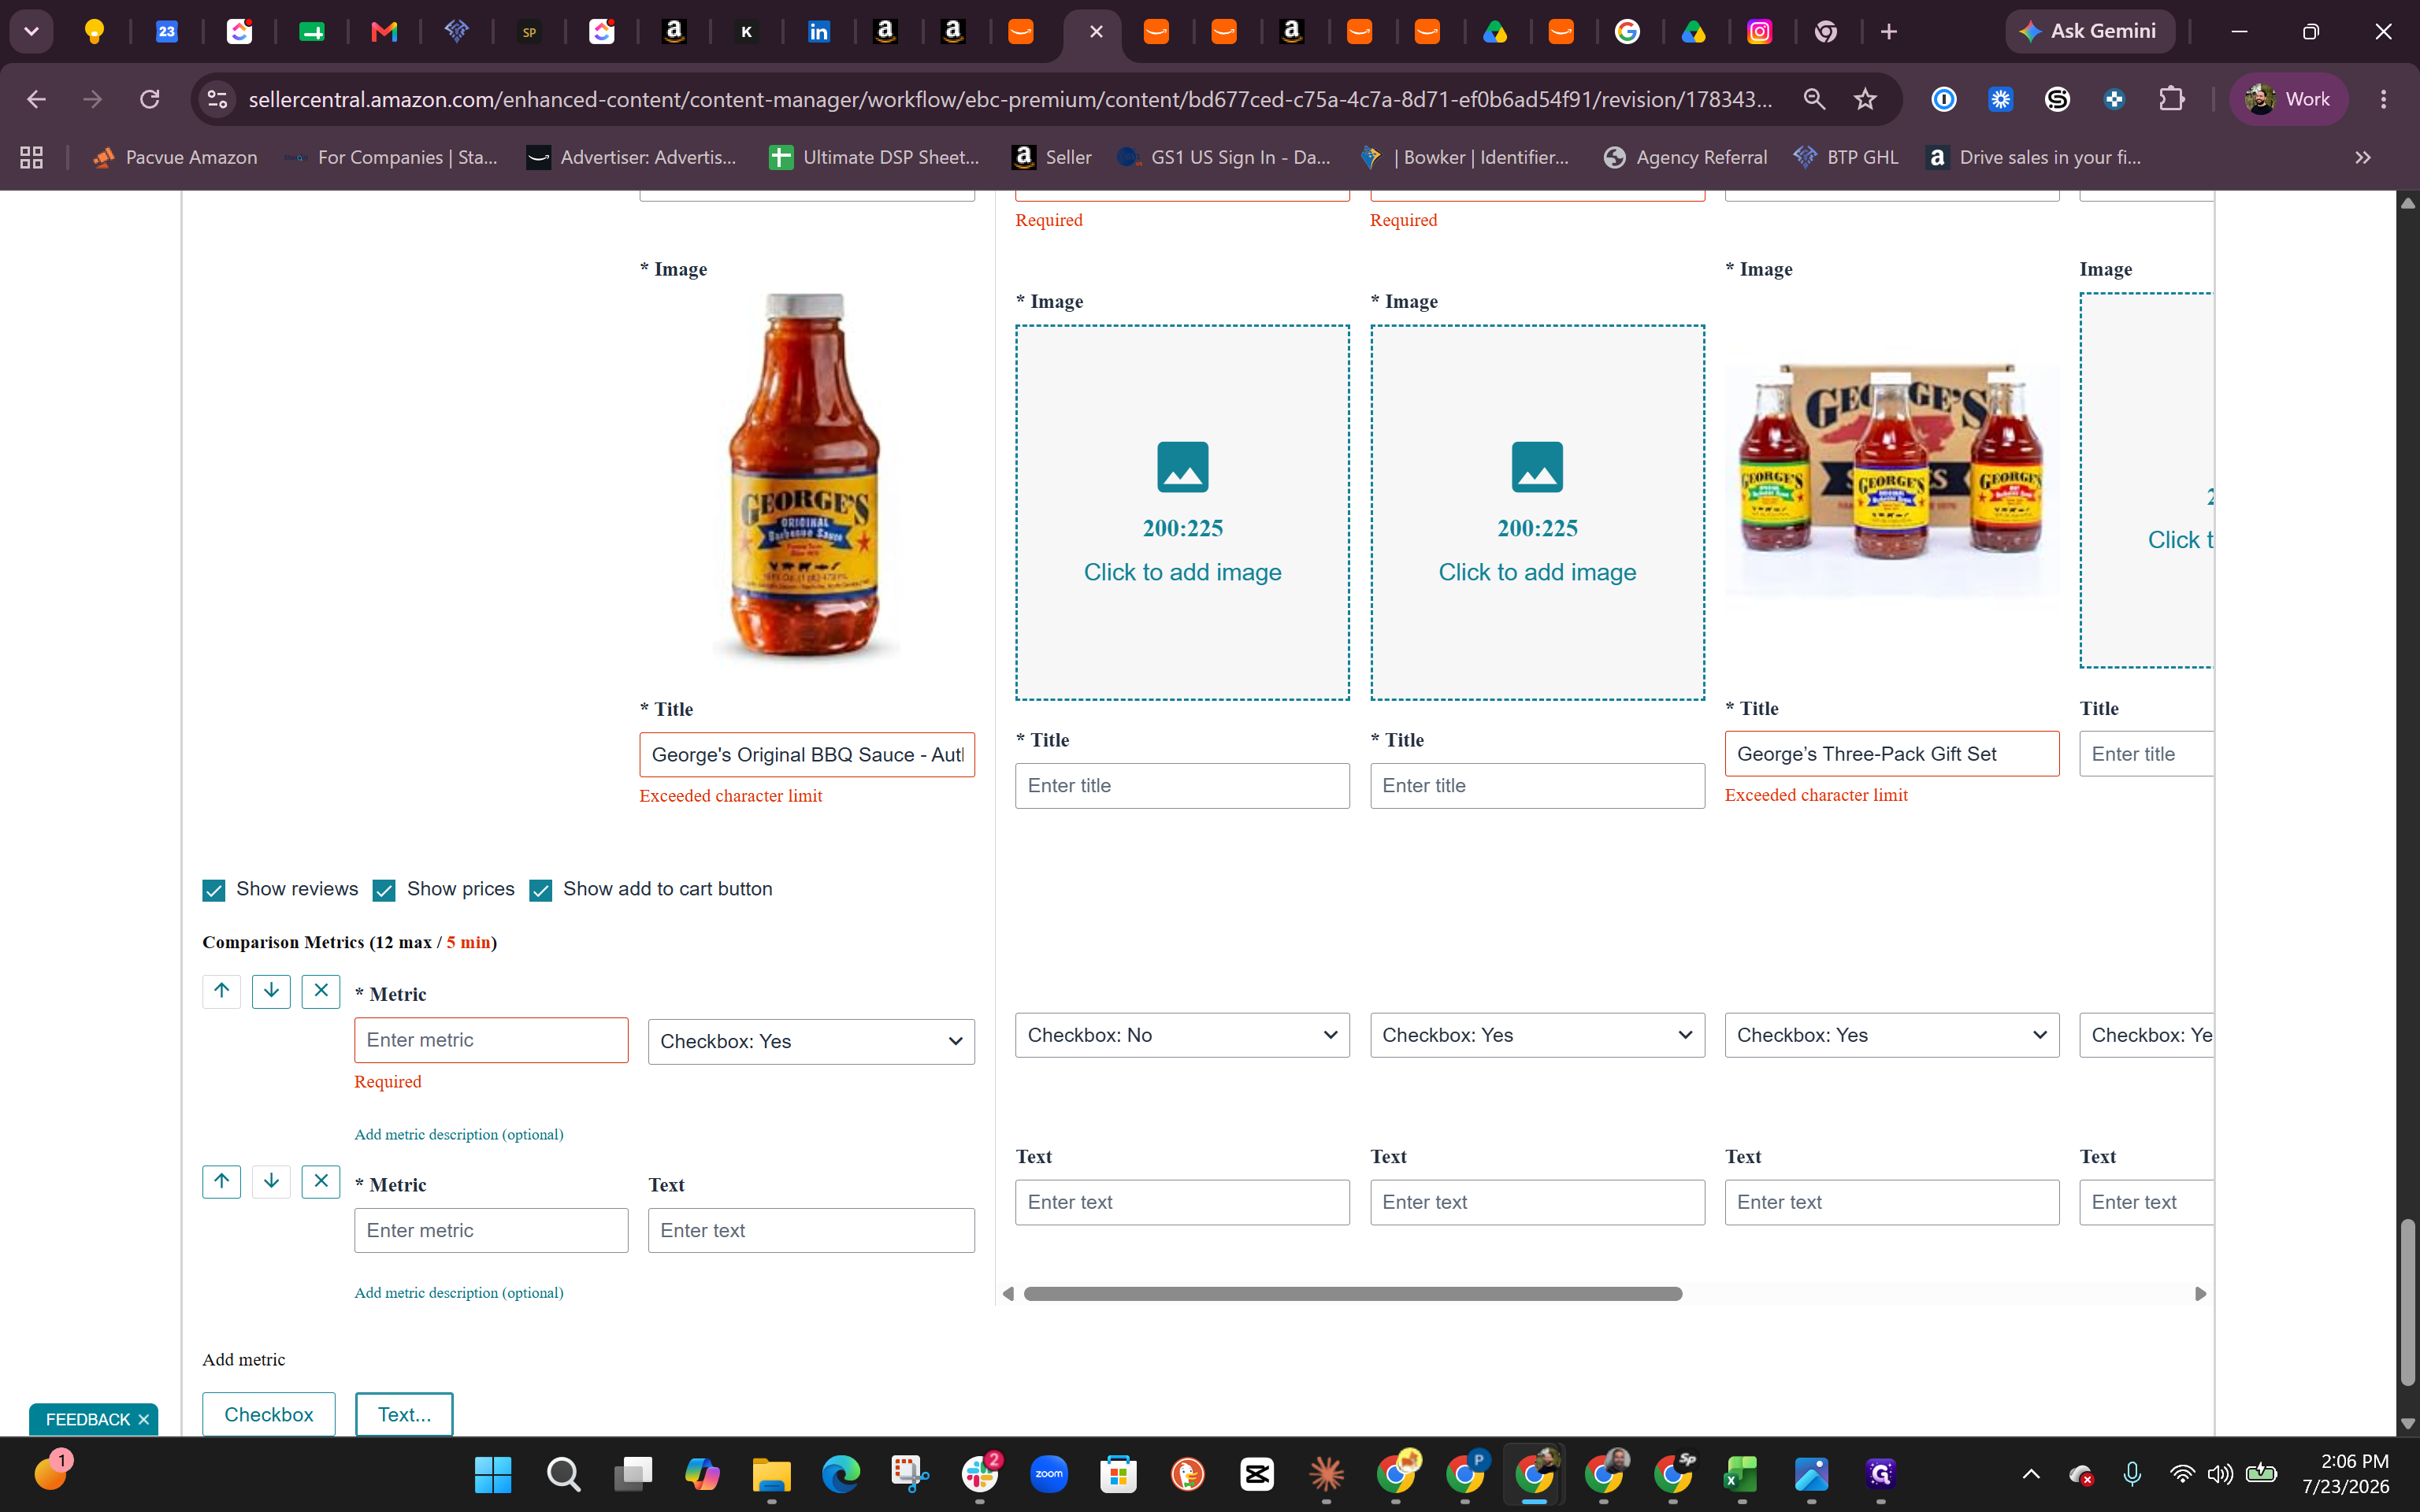The width and height of the screenshot is (2420, 1512).
Task: Show more bookmarks chevron
Action: 2363,157
